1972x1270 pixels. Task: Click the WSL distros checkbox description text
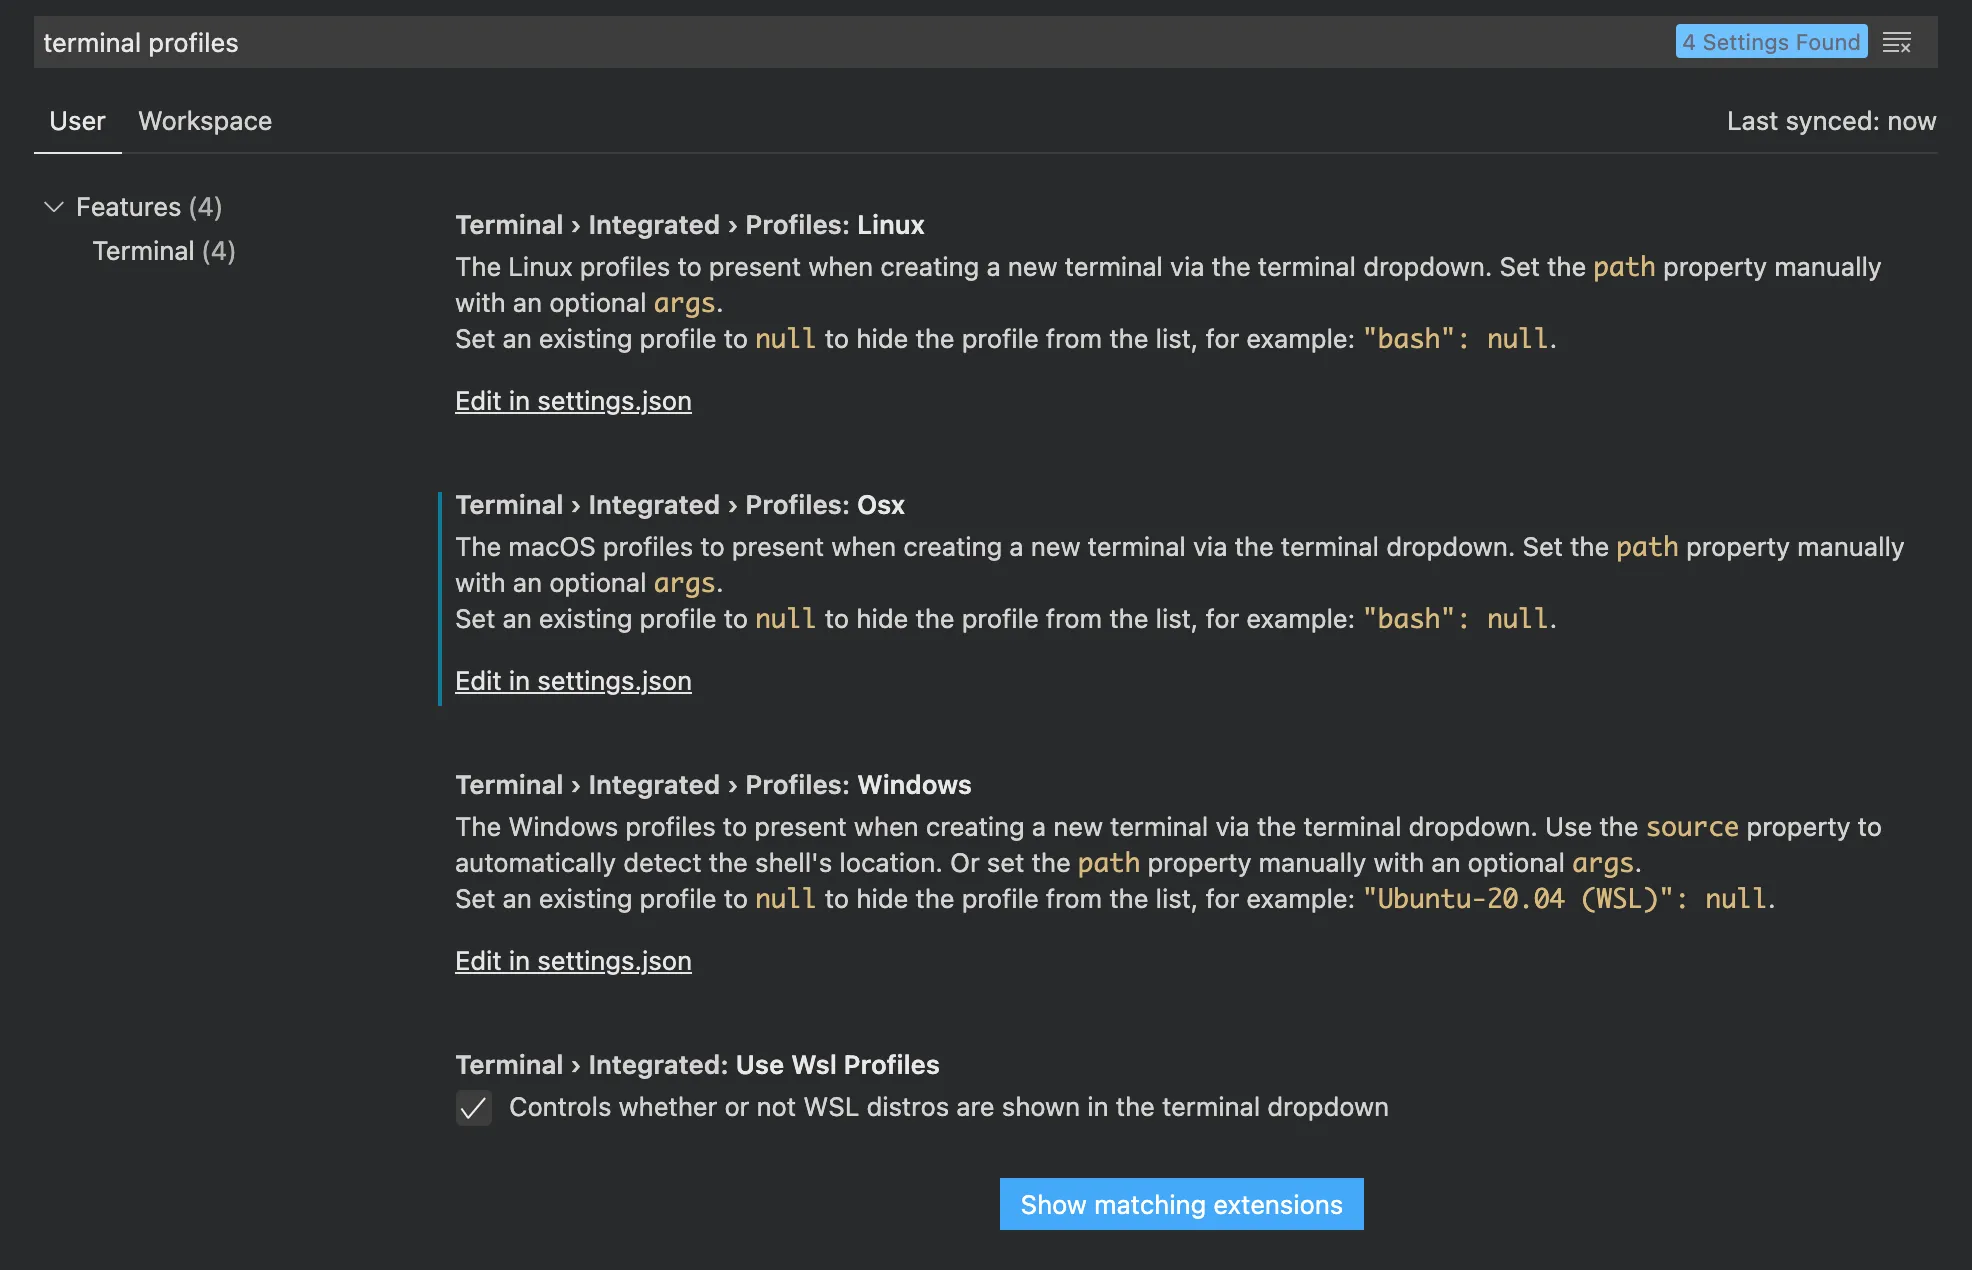tap(948, 1107)
